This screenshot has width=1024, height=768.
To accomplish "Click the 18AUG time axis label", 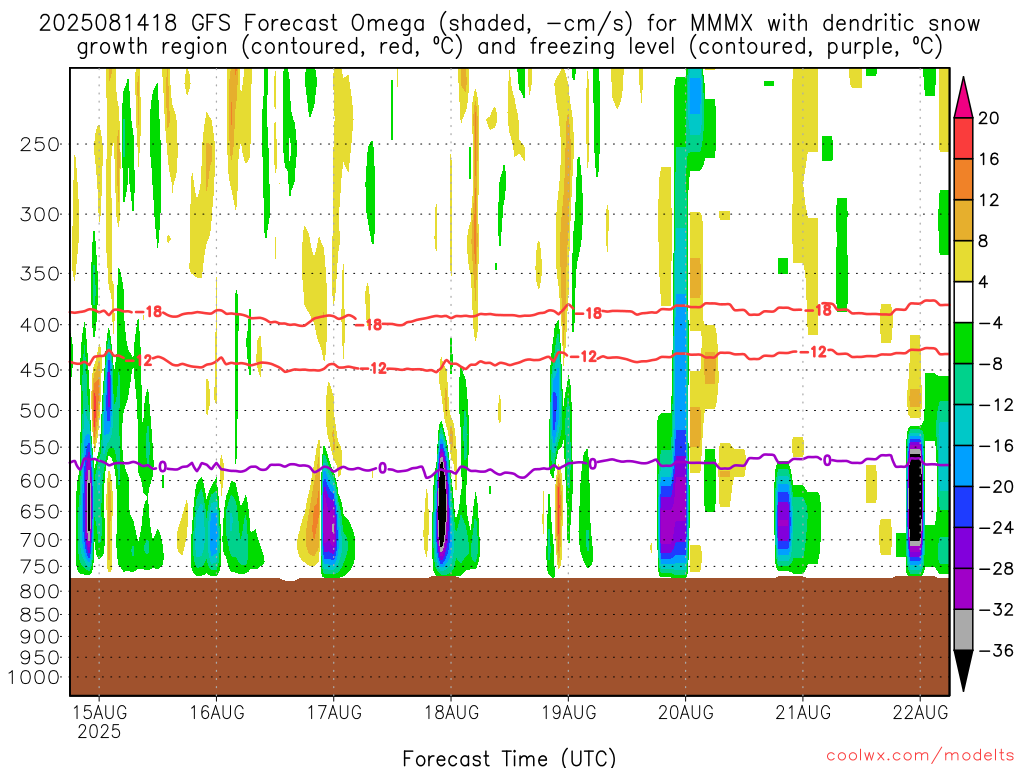I will tap(451, 712).
